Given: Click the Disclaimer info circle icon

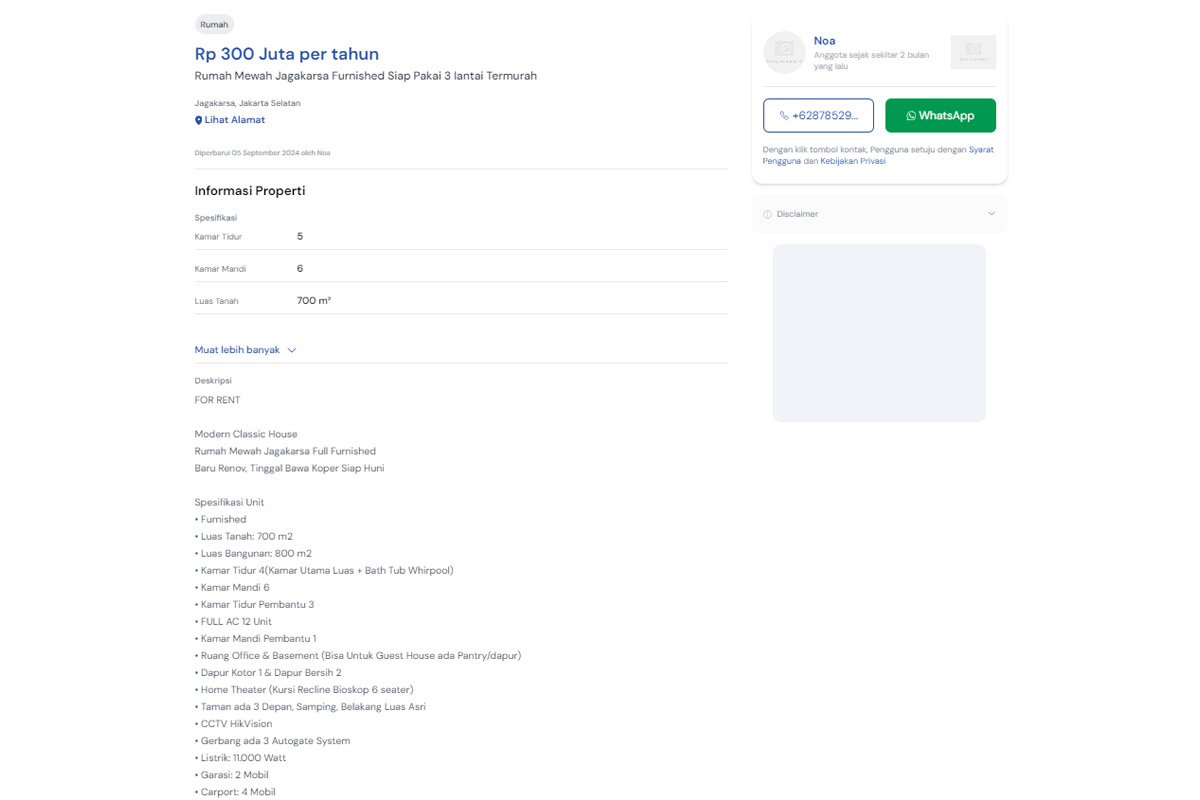Looking at the screenshot, I should point(768,214).
